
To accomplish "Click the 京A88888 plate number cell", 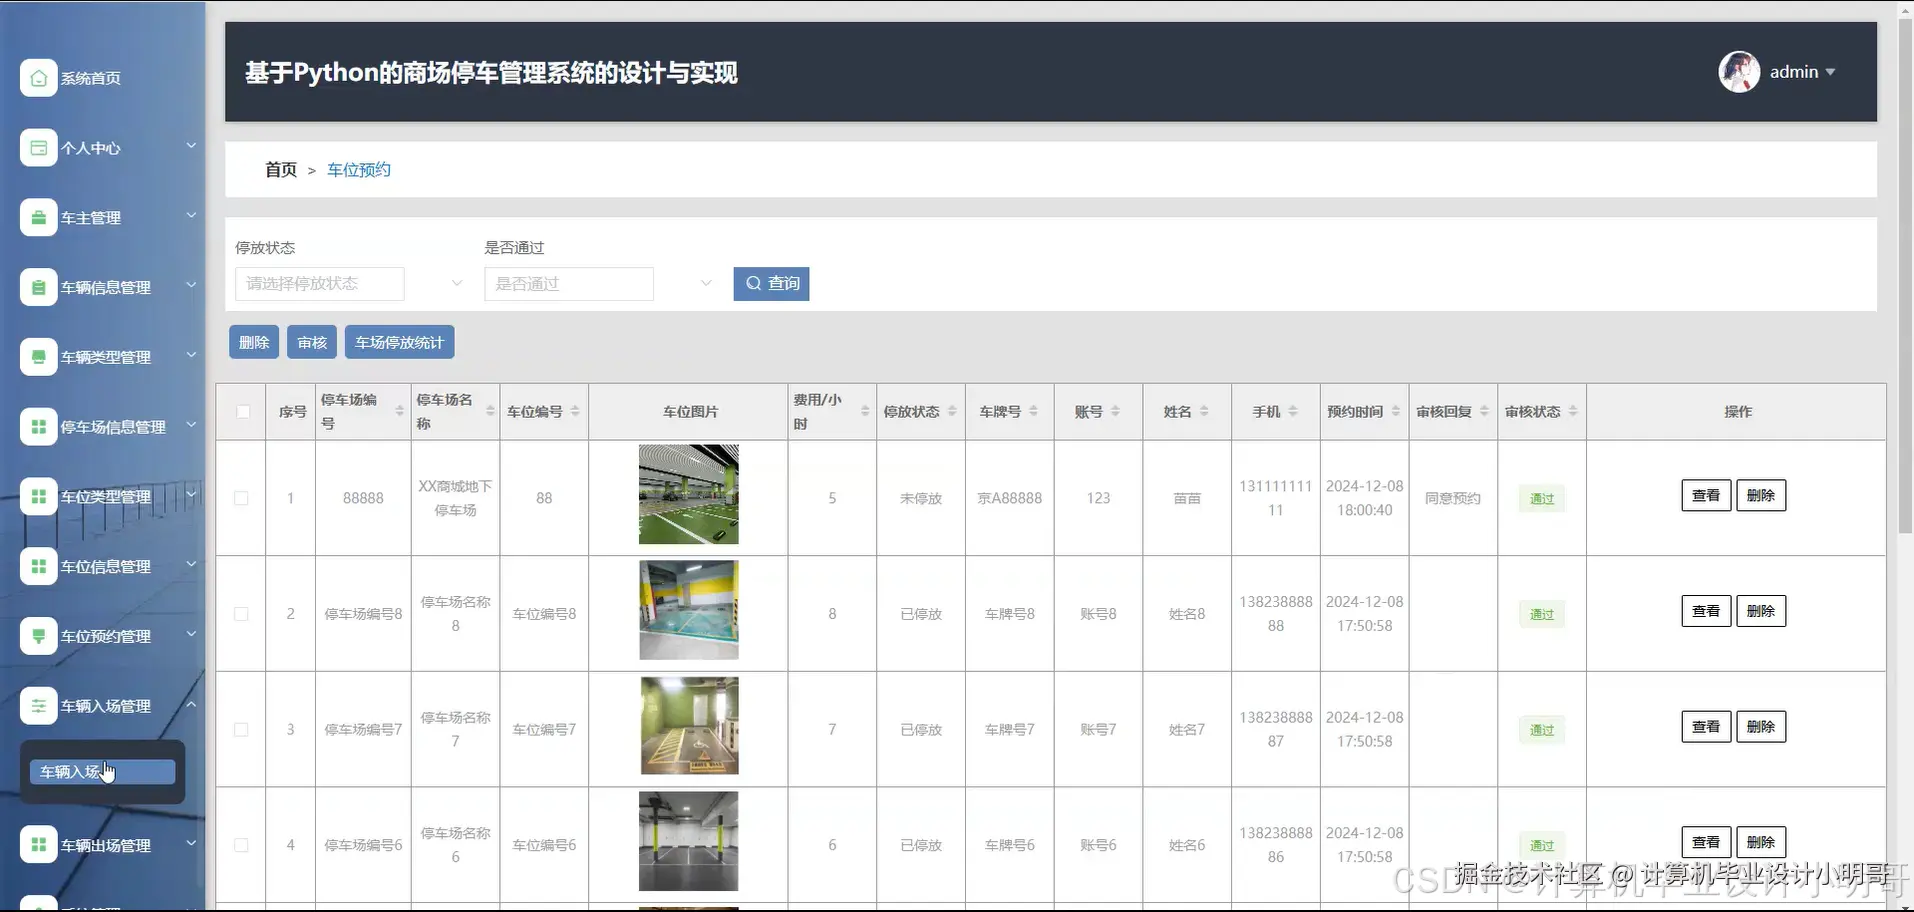I will (1010, 498).
